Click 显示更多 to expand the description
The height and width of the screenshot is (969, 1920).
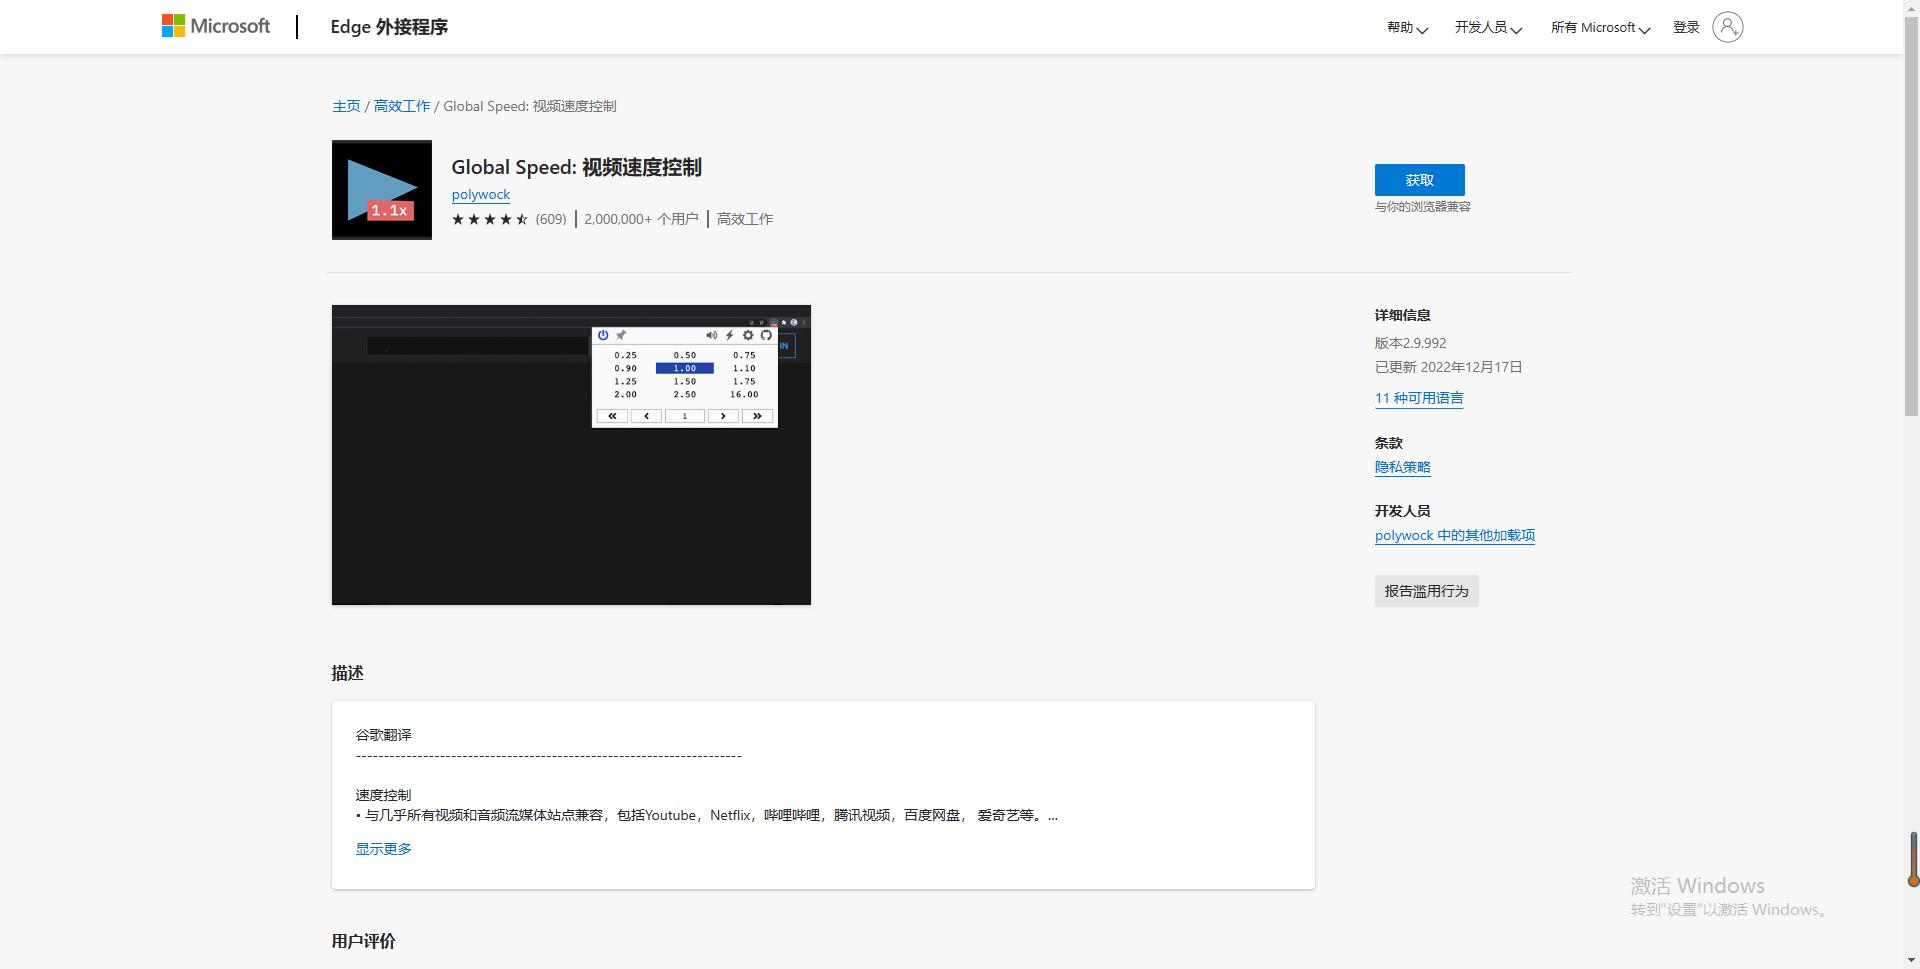[382, 848]
